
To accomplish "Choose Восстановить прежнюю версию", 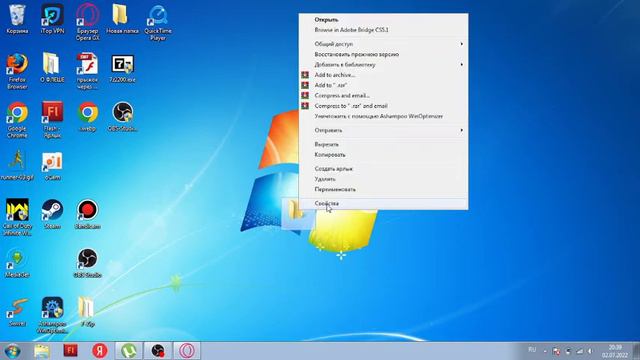I will (x=383, y=54).
